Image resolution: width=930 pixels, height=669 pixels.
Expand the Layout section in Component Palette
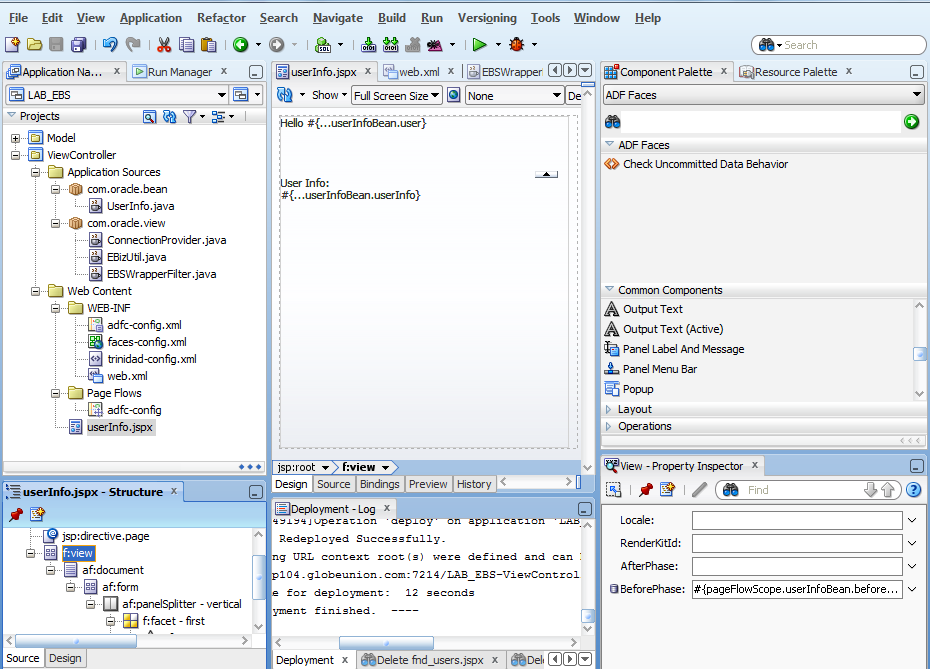pyautogui.click(x=610, y=409)
